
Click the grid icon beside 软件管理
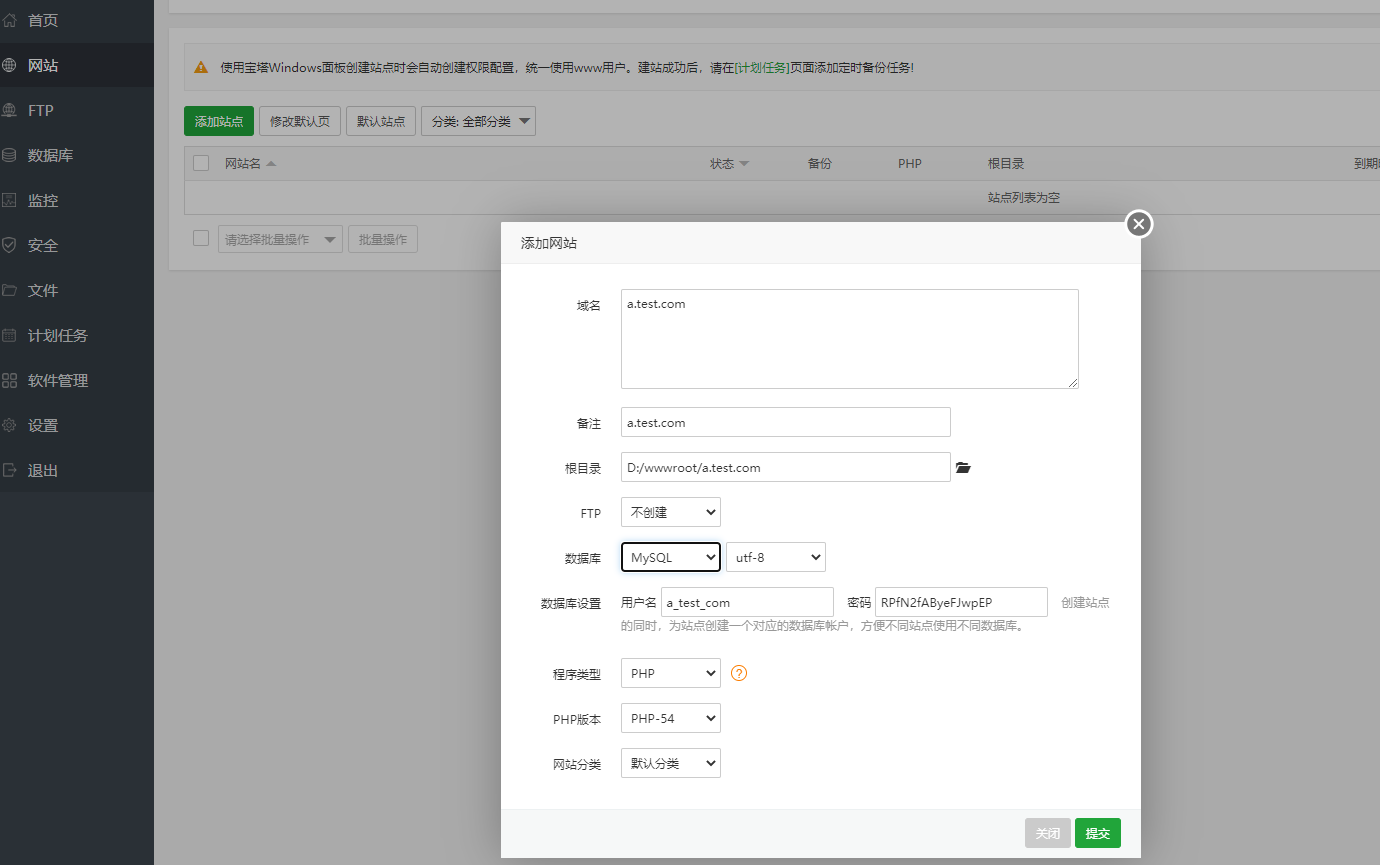point(9,380)
